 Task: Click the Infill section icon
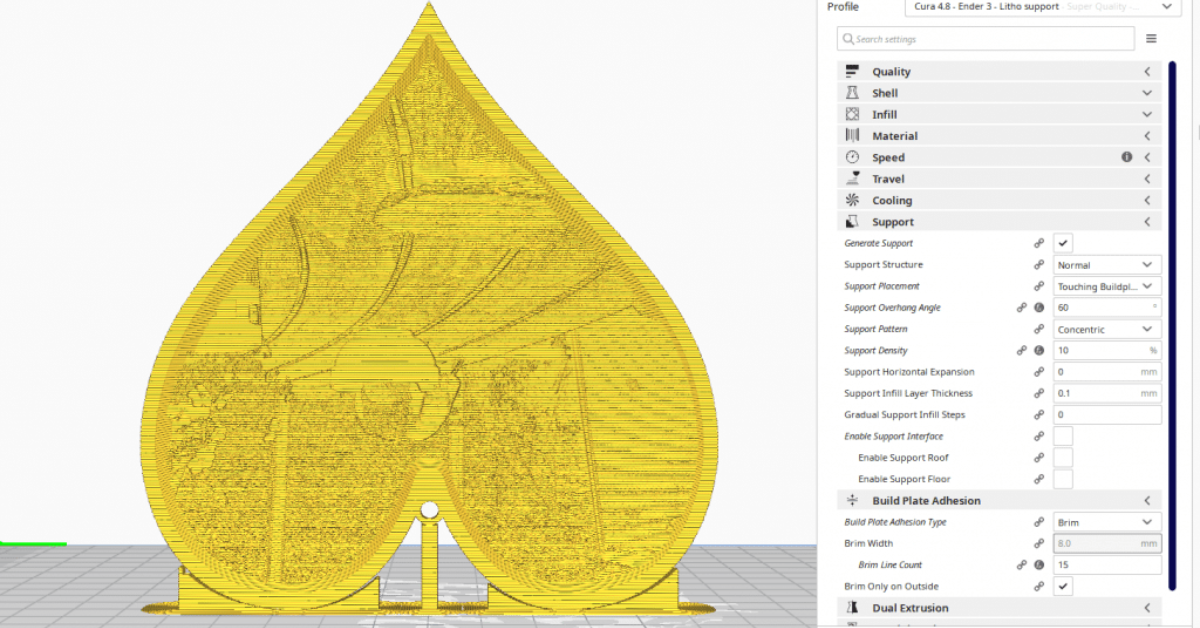(x=852, y=114)
